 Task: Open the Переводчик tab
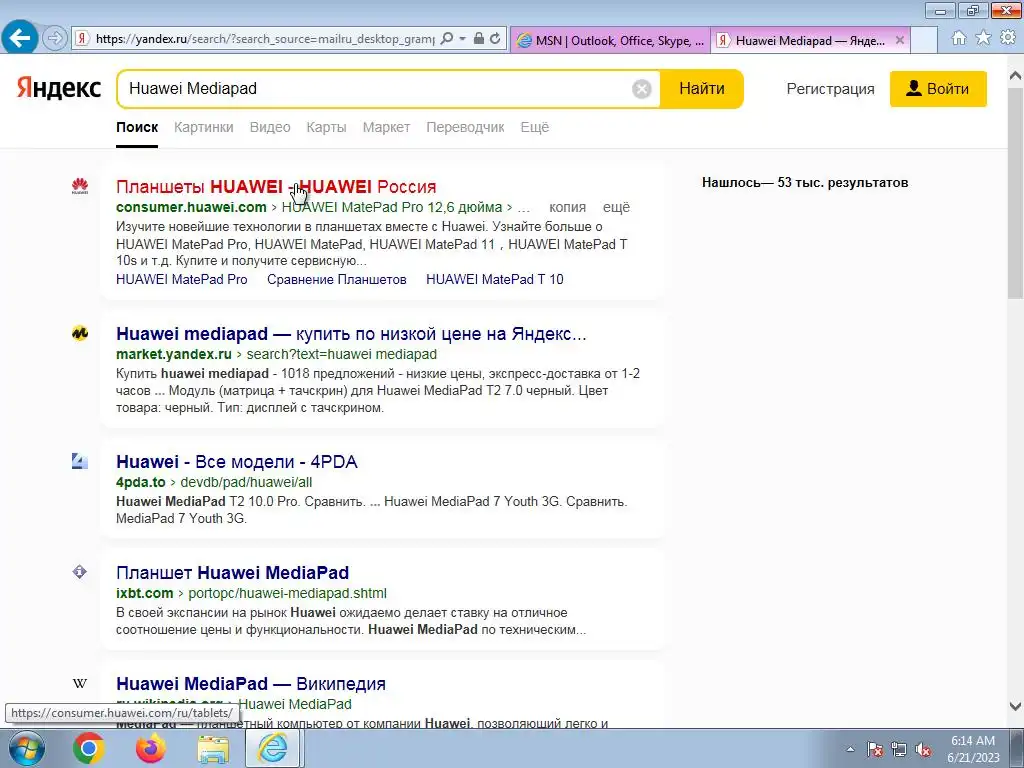[465, 127]
